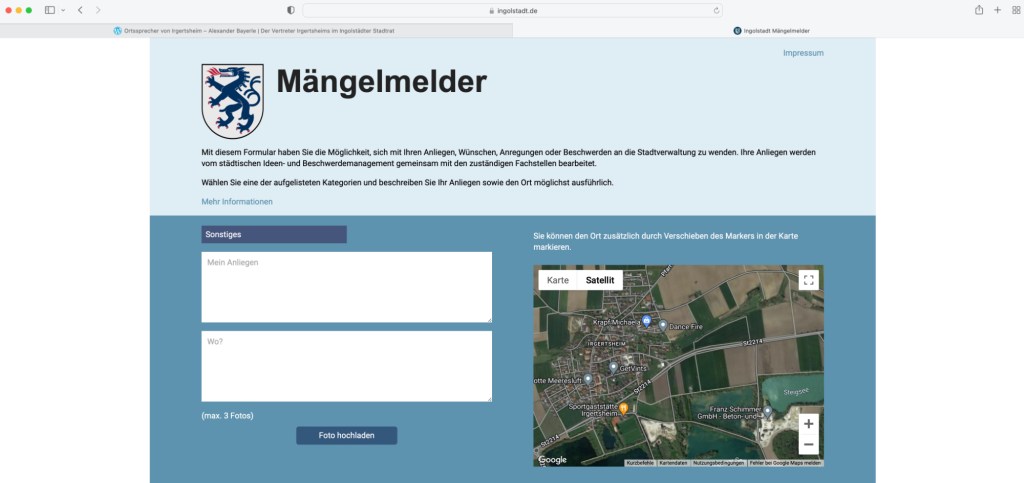
Task: Click the Franz Schimmer GmbH map pin
Action: click(768, 410)
